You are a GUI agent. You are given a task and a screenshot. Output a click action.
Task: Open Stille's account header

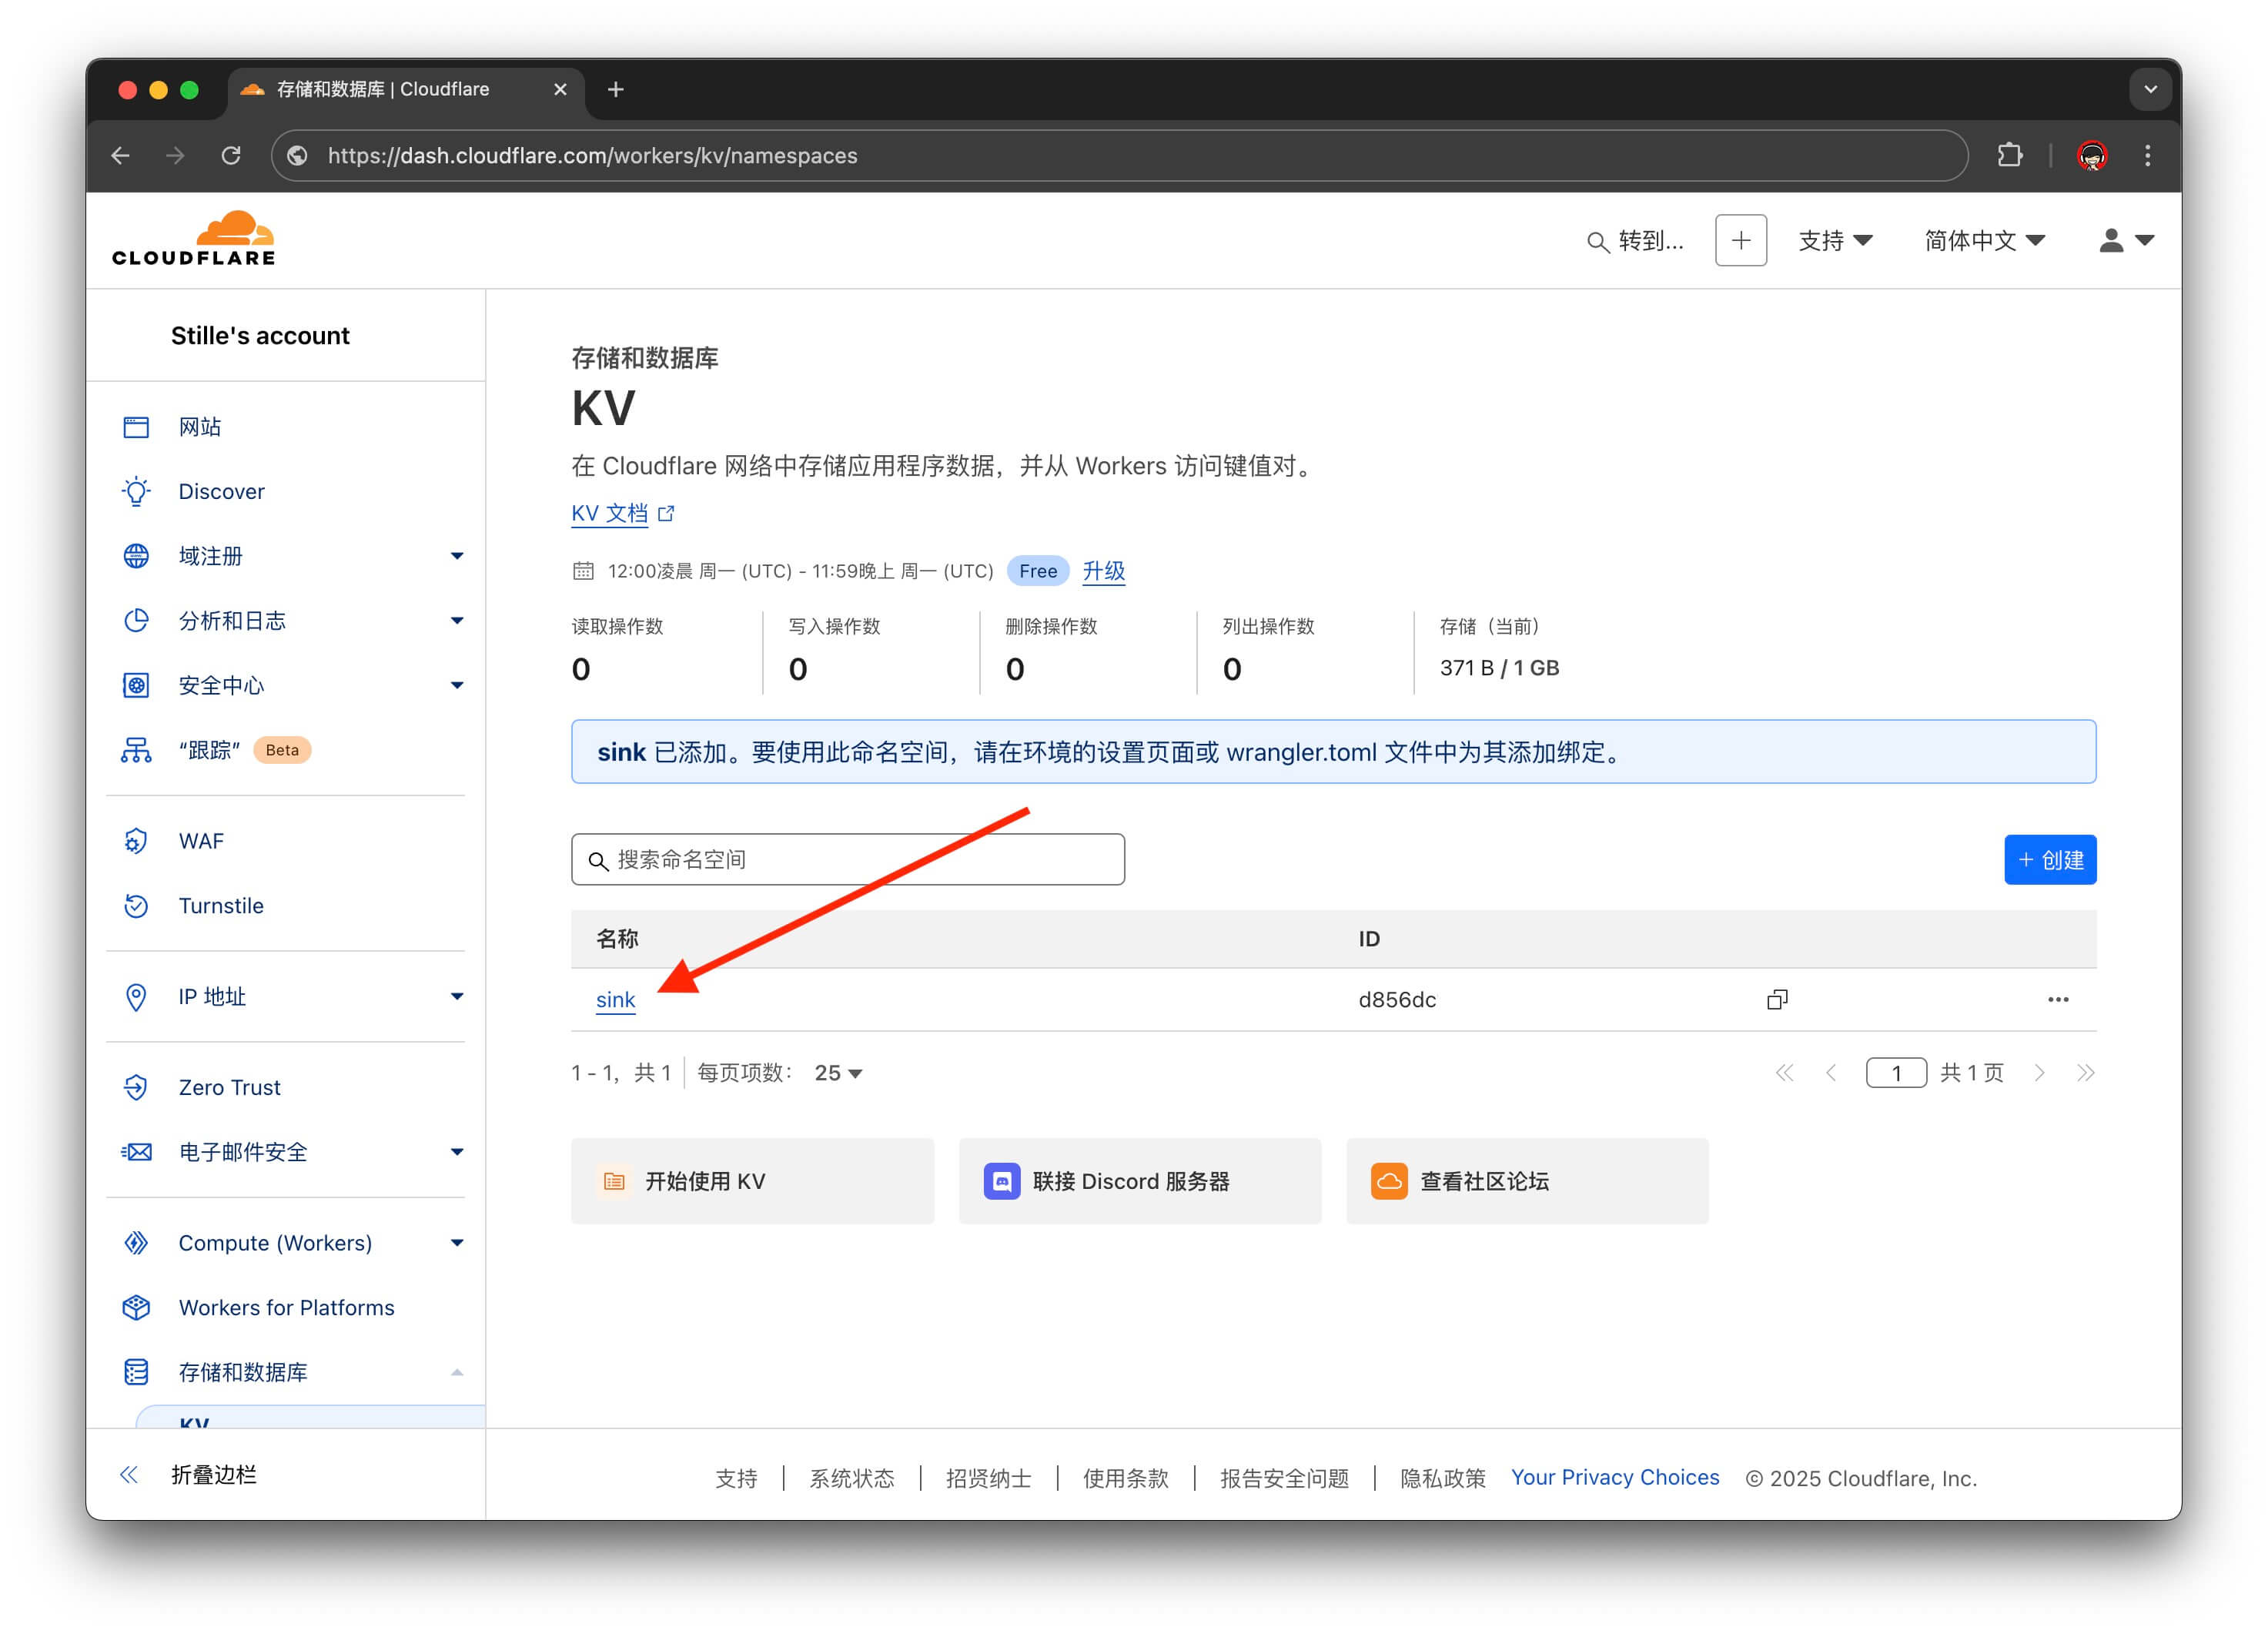tap(260, 335)
